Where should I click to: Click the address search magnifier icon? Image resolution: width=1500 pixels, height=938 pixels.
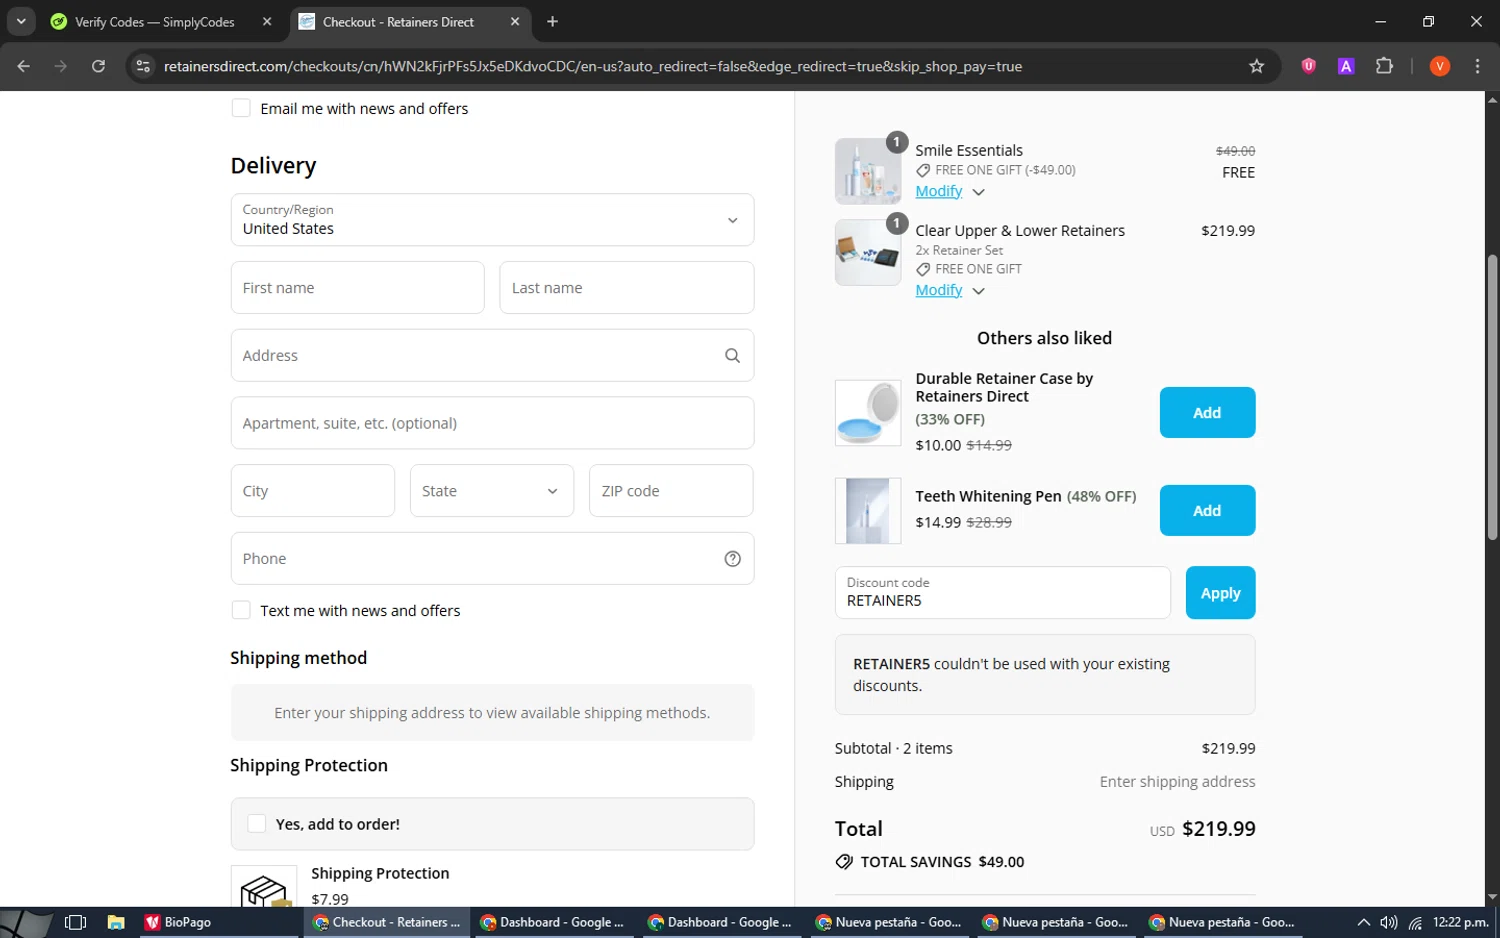pyautogui.click(x=732, y=356)
